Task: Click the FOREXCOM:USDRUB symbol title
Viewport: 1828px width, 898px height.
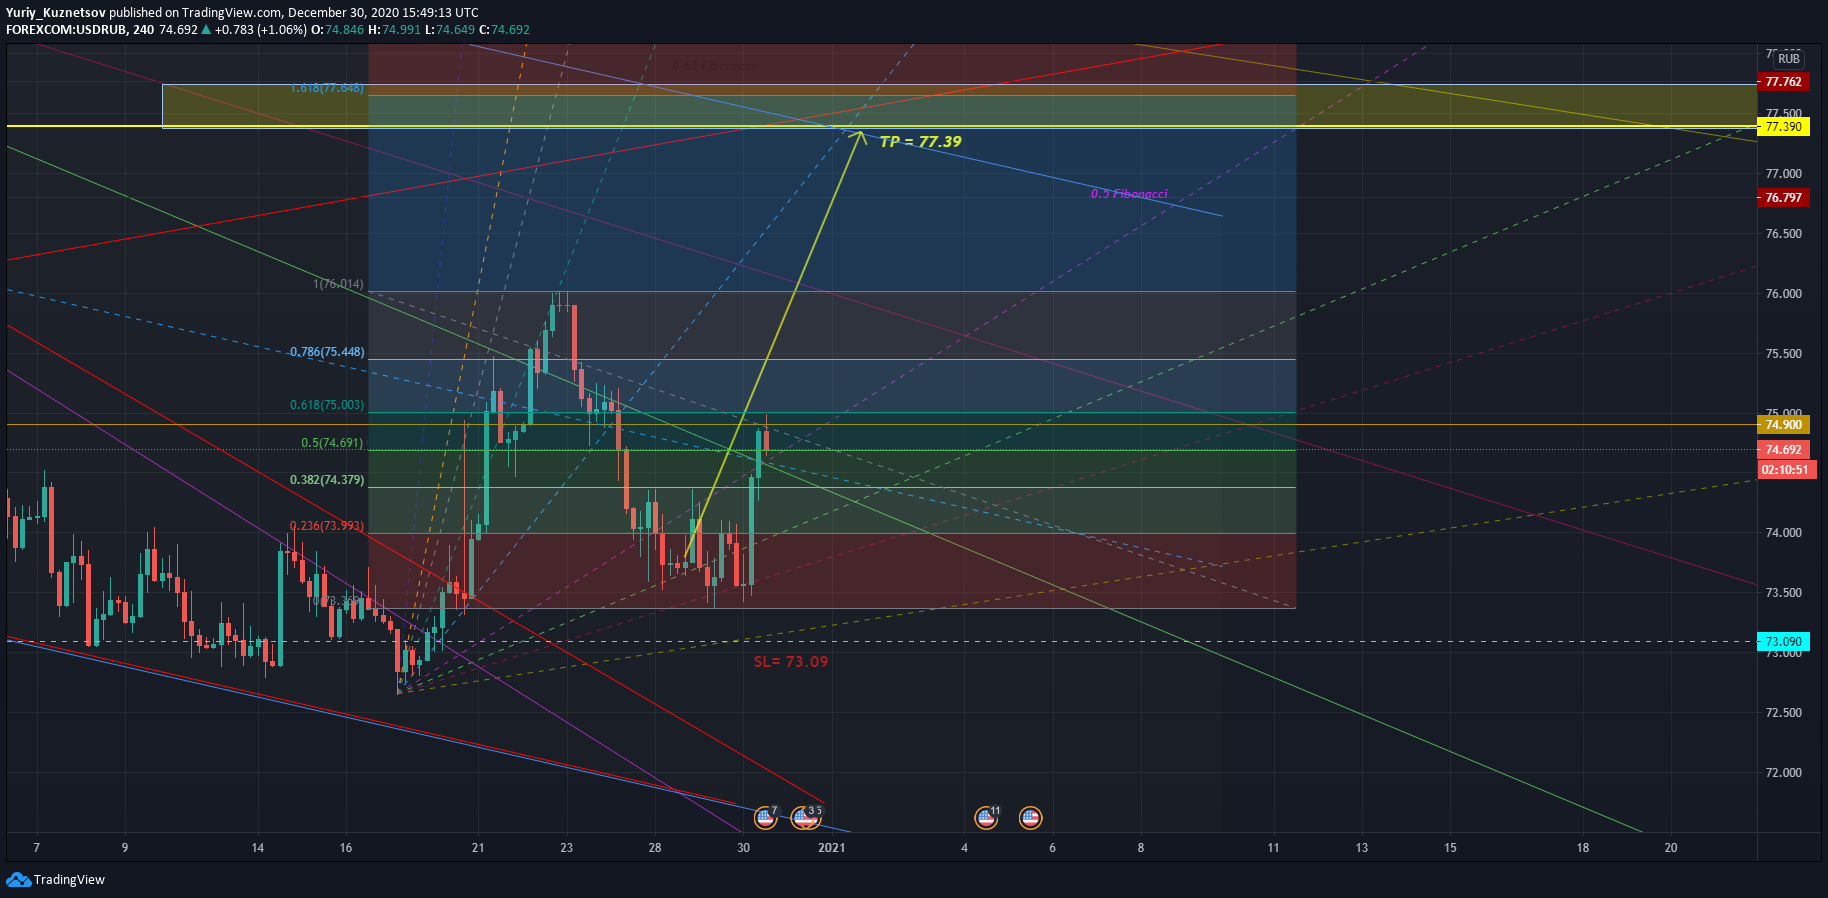Action: coord(66,30)
